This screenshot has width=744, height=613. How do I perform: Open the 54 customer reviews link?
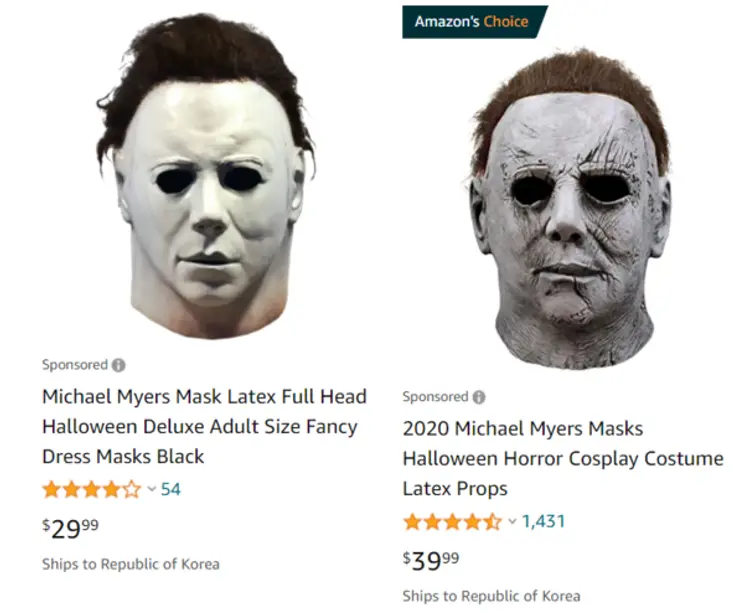[x=171, y=489]
